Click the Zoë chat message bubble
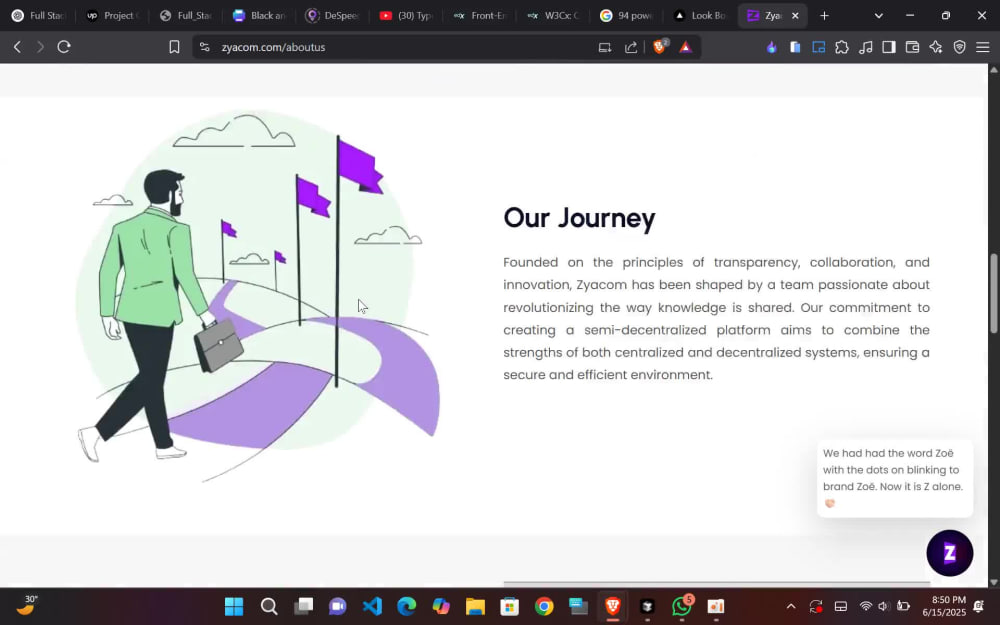The height and width of the screenshot is (625, 1000). (x=895, y=478)
